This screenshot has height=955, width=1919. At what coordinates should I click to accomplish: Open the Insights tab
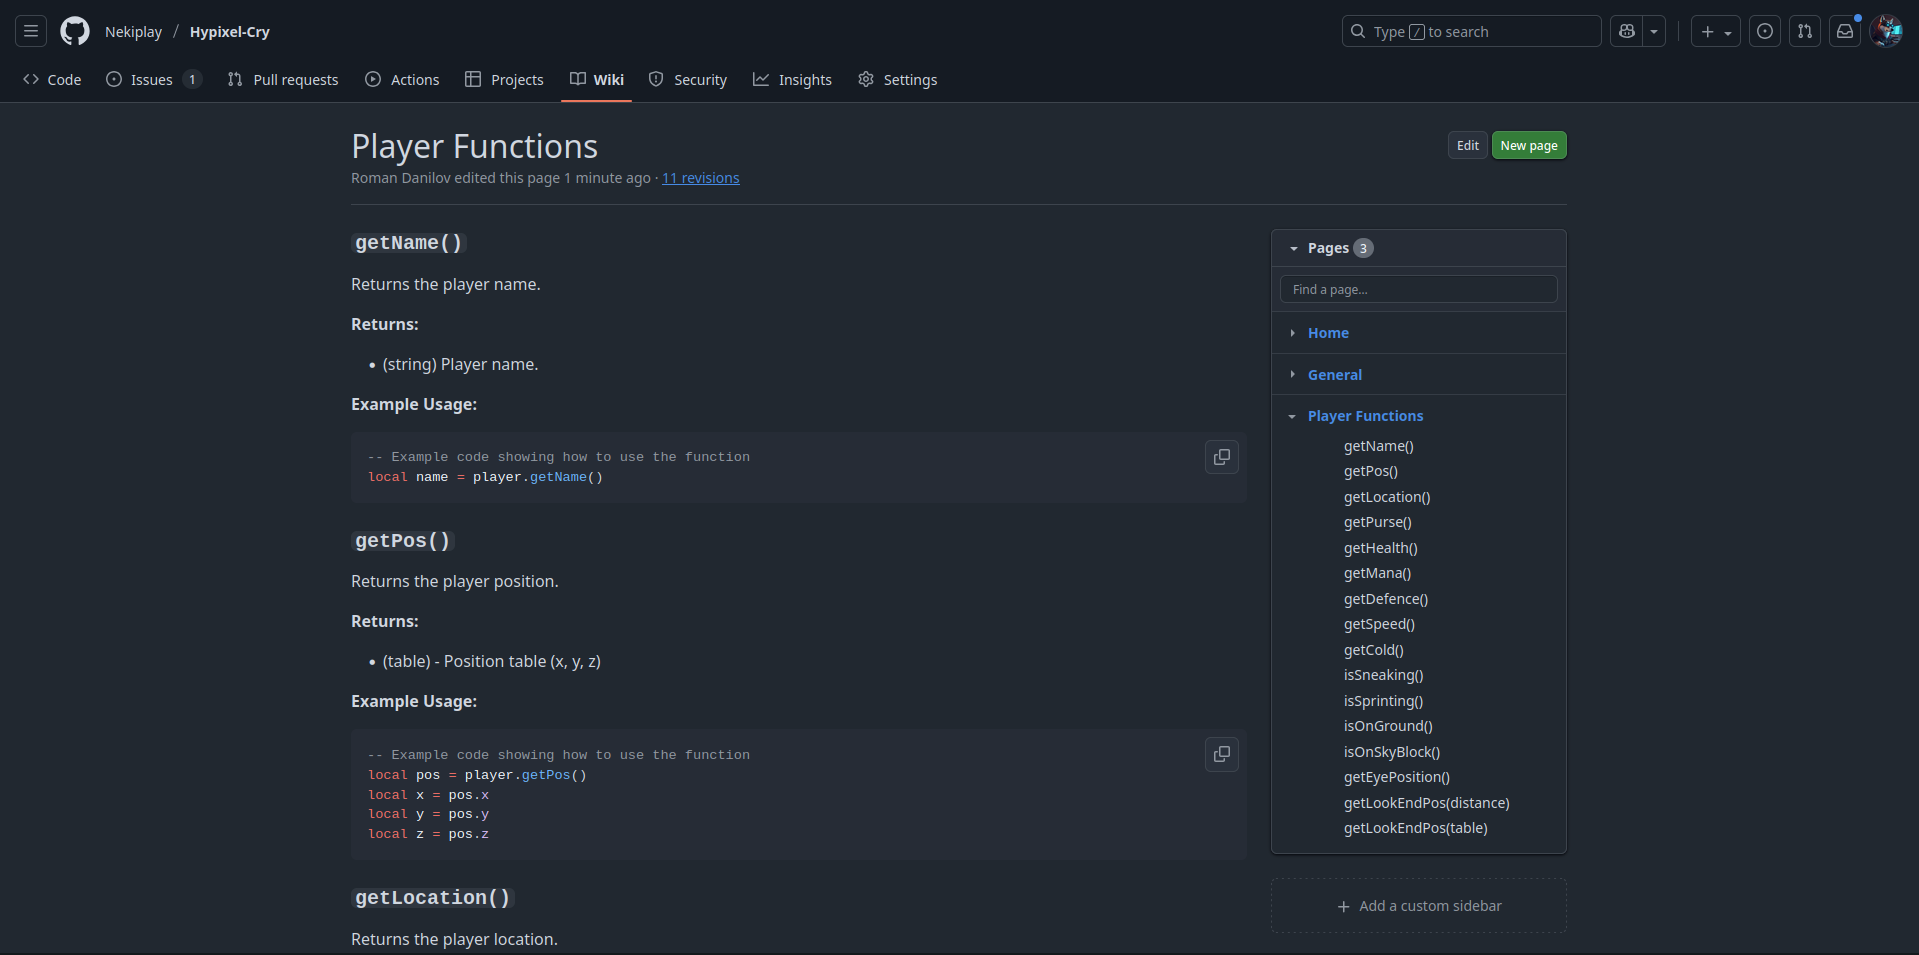(x=792, y=79)
